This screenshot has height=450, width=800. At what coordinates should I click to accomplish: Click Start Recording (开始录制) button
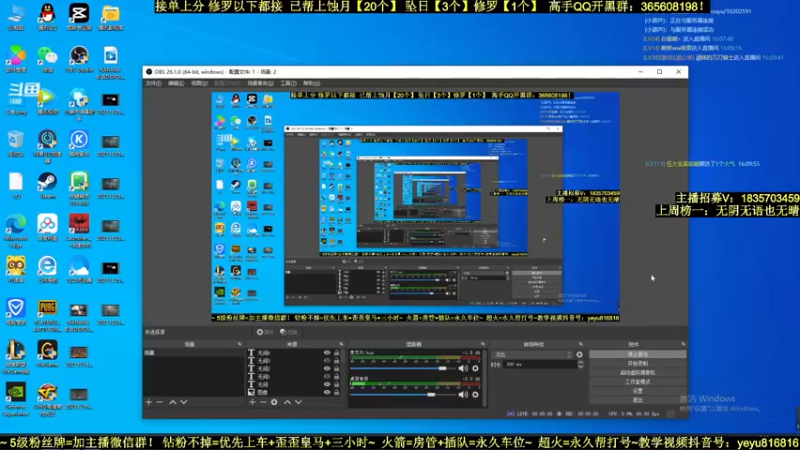pyautogui.click(x=638, y=363)
